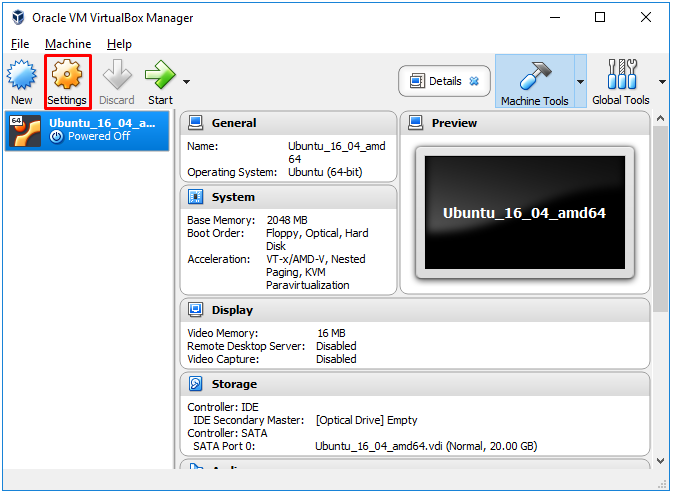Open the Display section header link
The width and height of the screenshot is (674, 496).
pyautogui.click(x=232, y=310)
